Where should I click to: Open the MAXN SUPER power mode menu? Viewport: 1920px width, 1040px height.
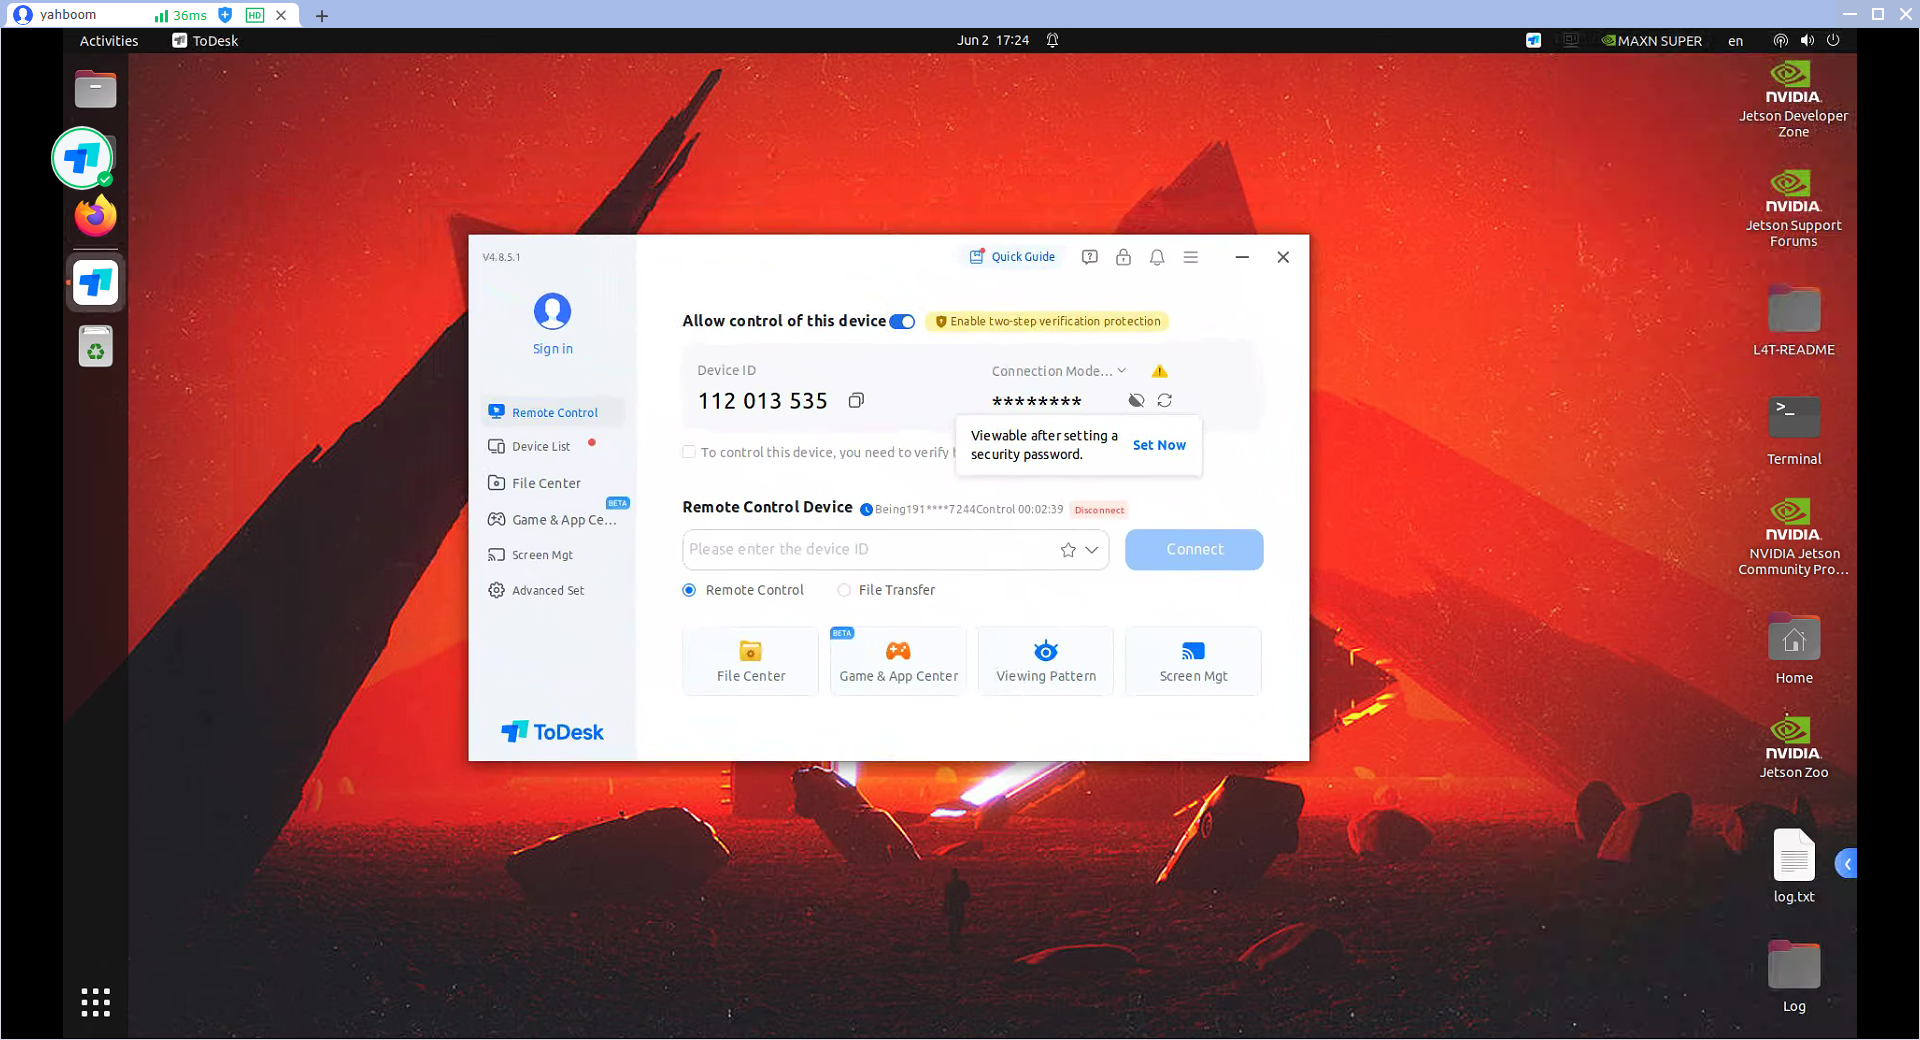pos(1652,41)
